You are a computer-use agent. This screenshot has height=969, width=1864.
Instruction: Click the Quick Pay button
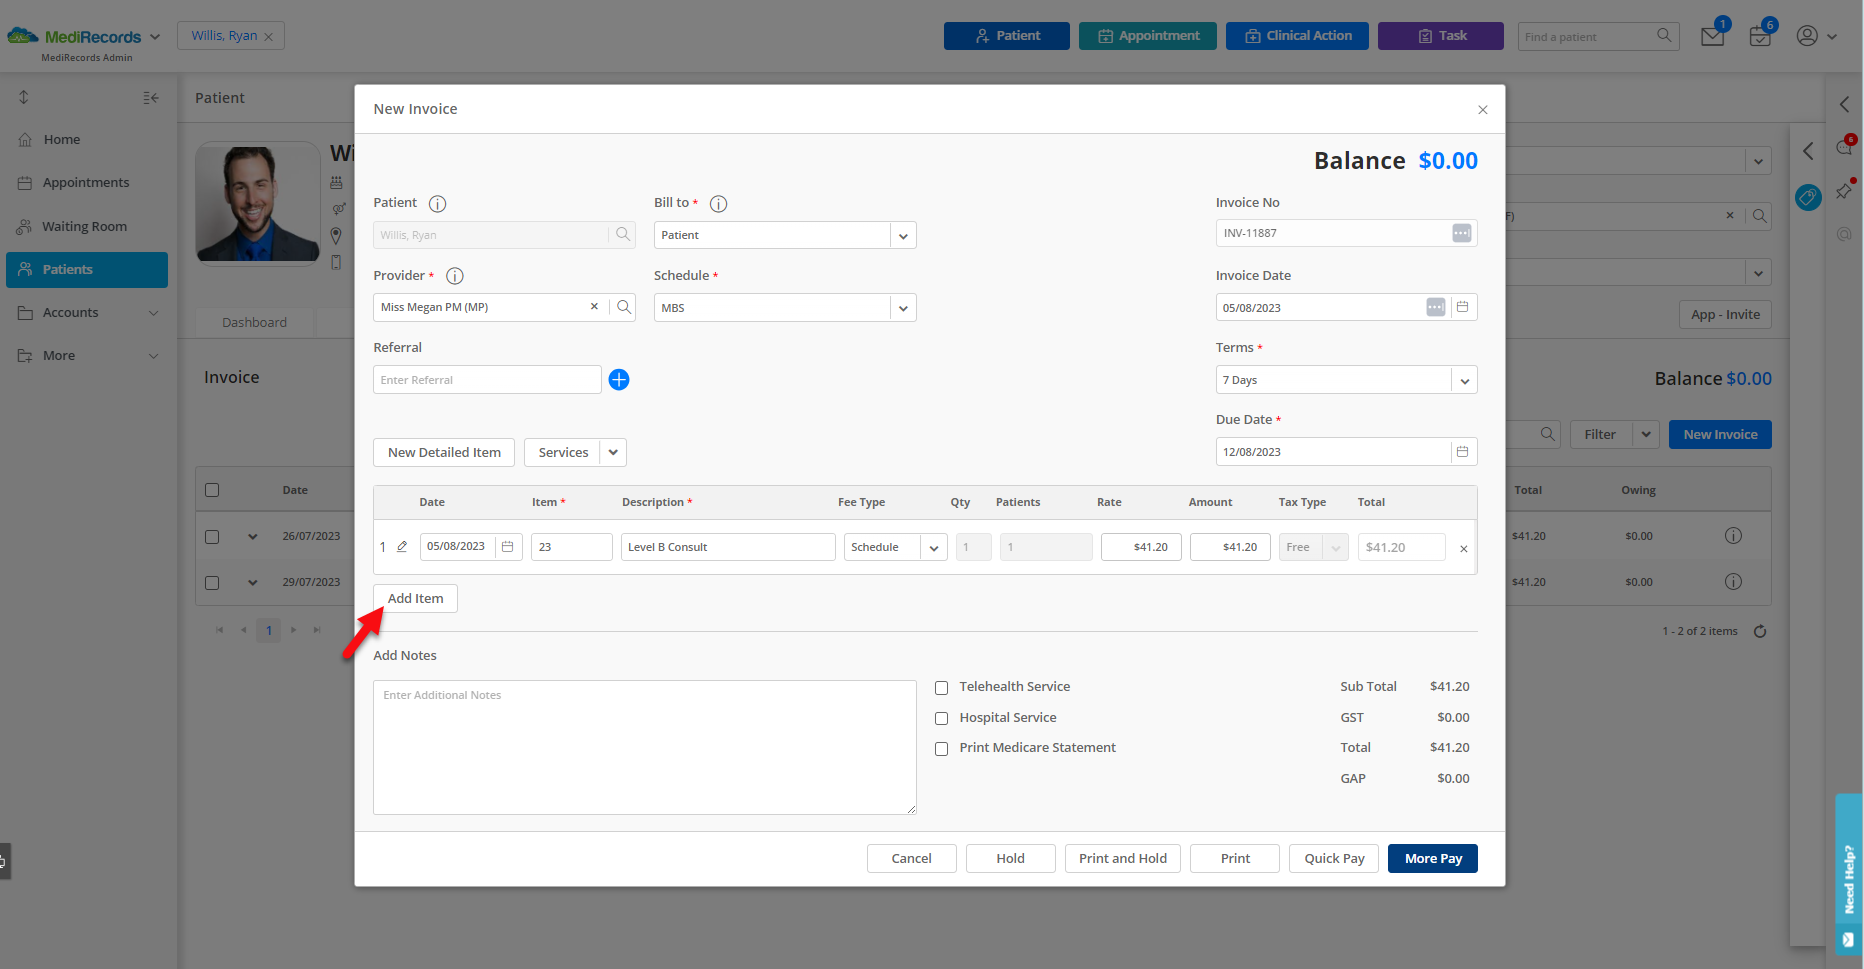(1334, 858)
